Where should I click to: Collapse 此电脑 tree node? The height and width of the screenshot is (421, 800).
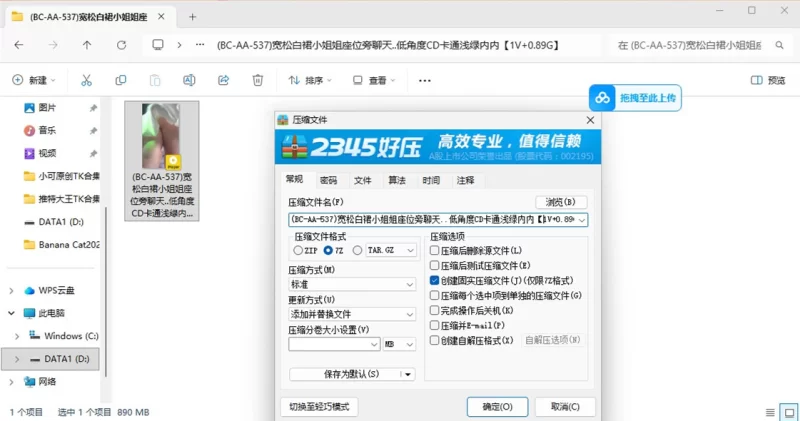pyautogui.click(x=11, y=313)
